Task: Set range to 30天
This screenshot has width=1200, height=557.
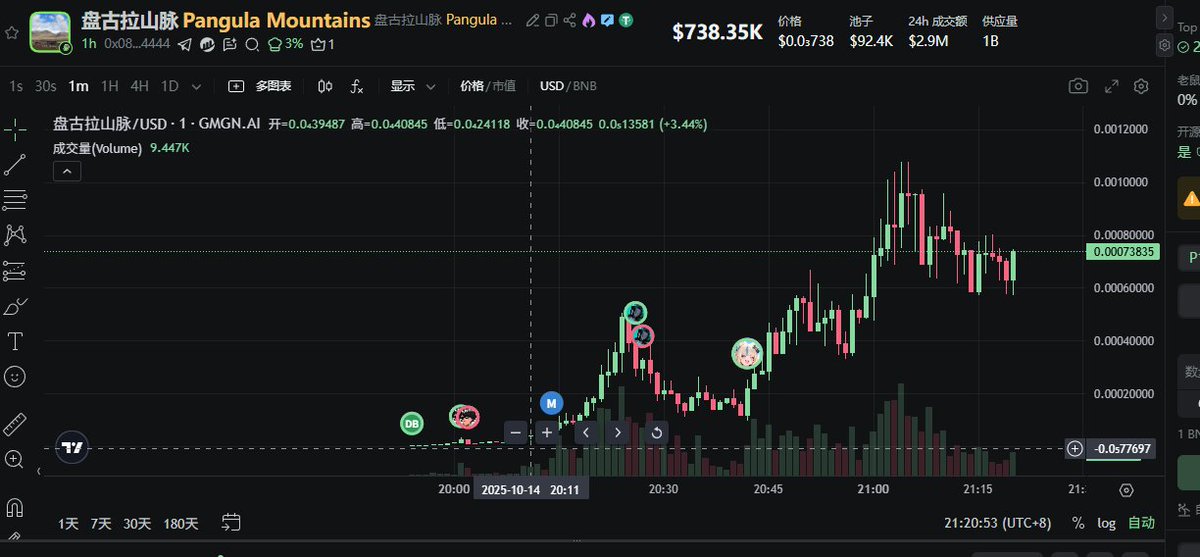Action: 137,523
